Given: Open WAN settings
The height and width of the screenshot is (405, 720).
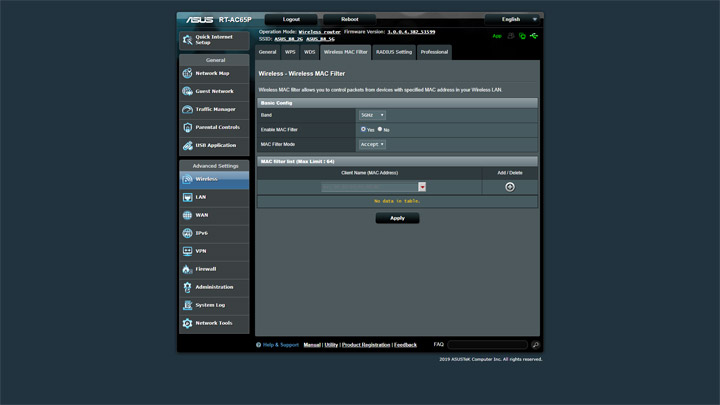Looking at the screenshot, I should pos(214,215).
